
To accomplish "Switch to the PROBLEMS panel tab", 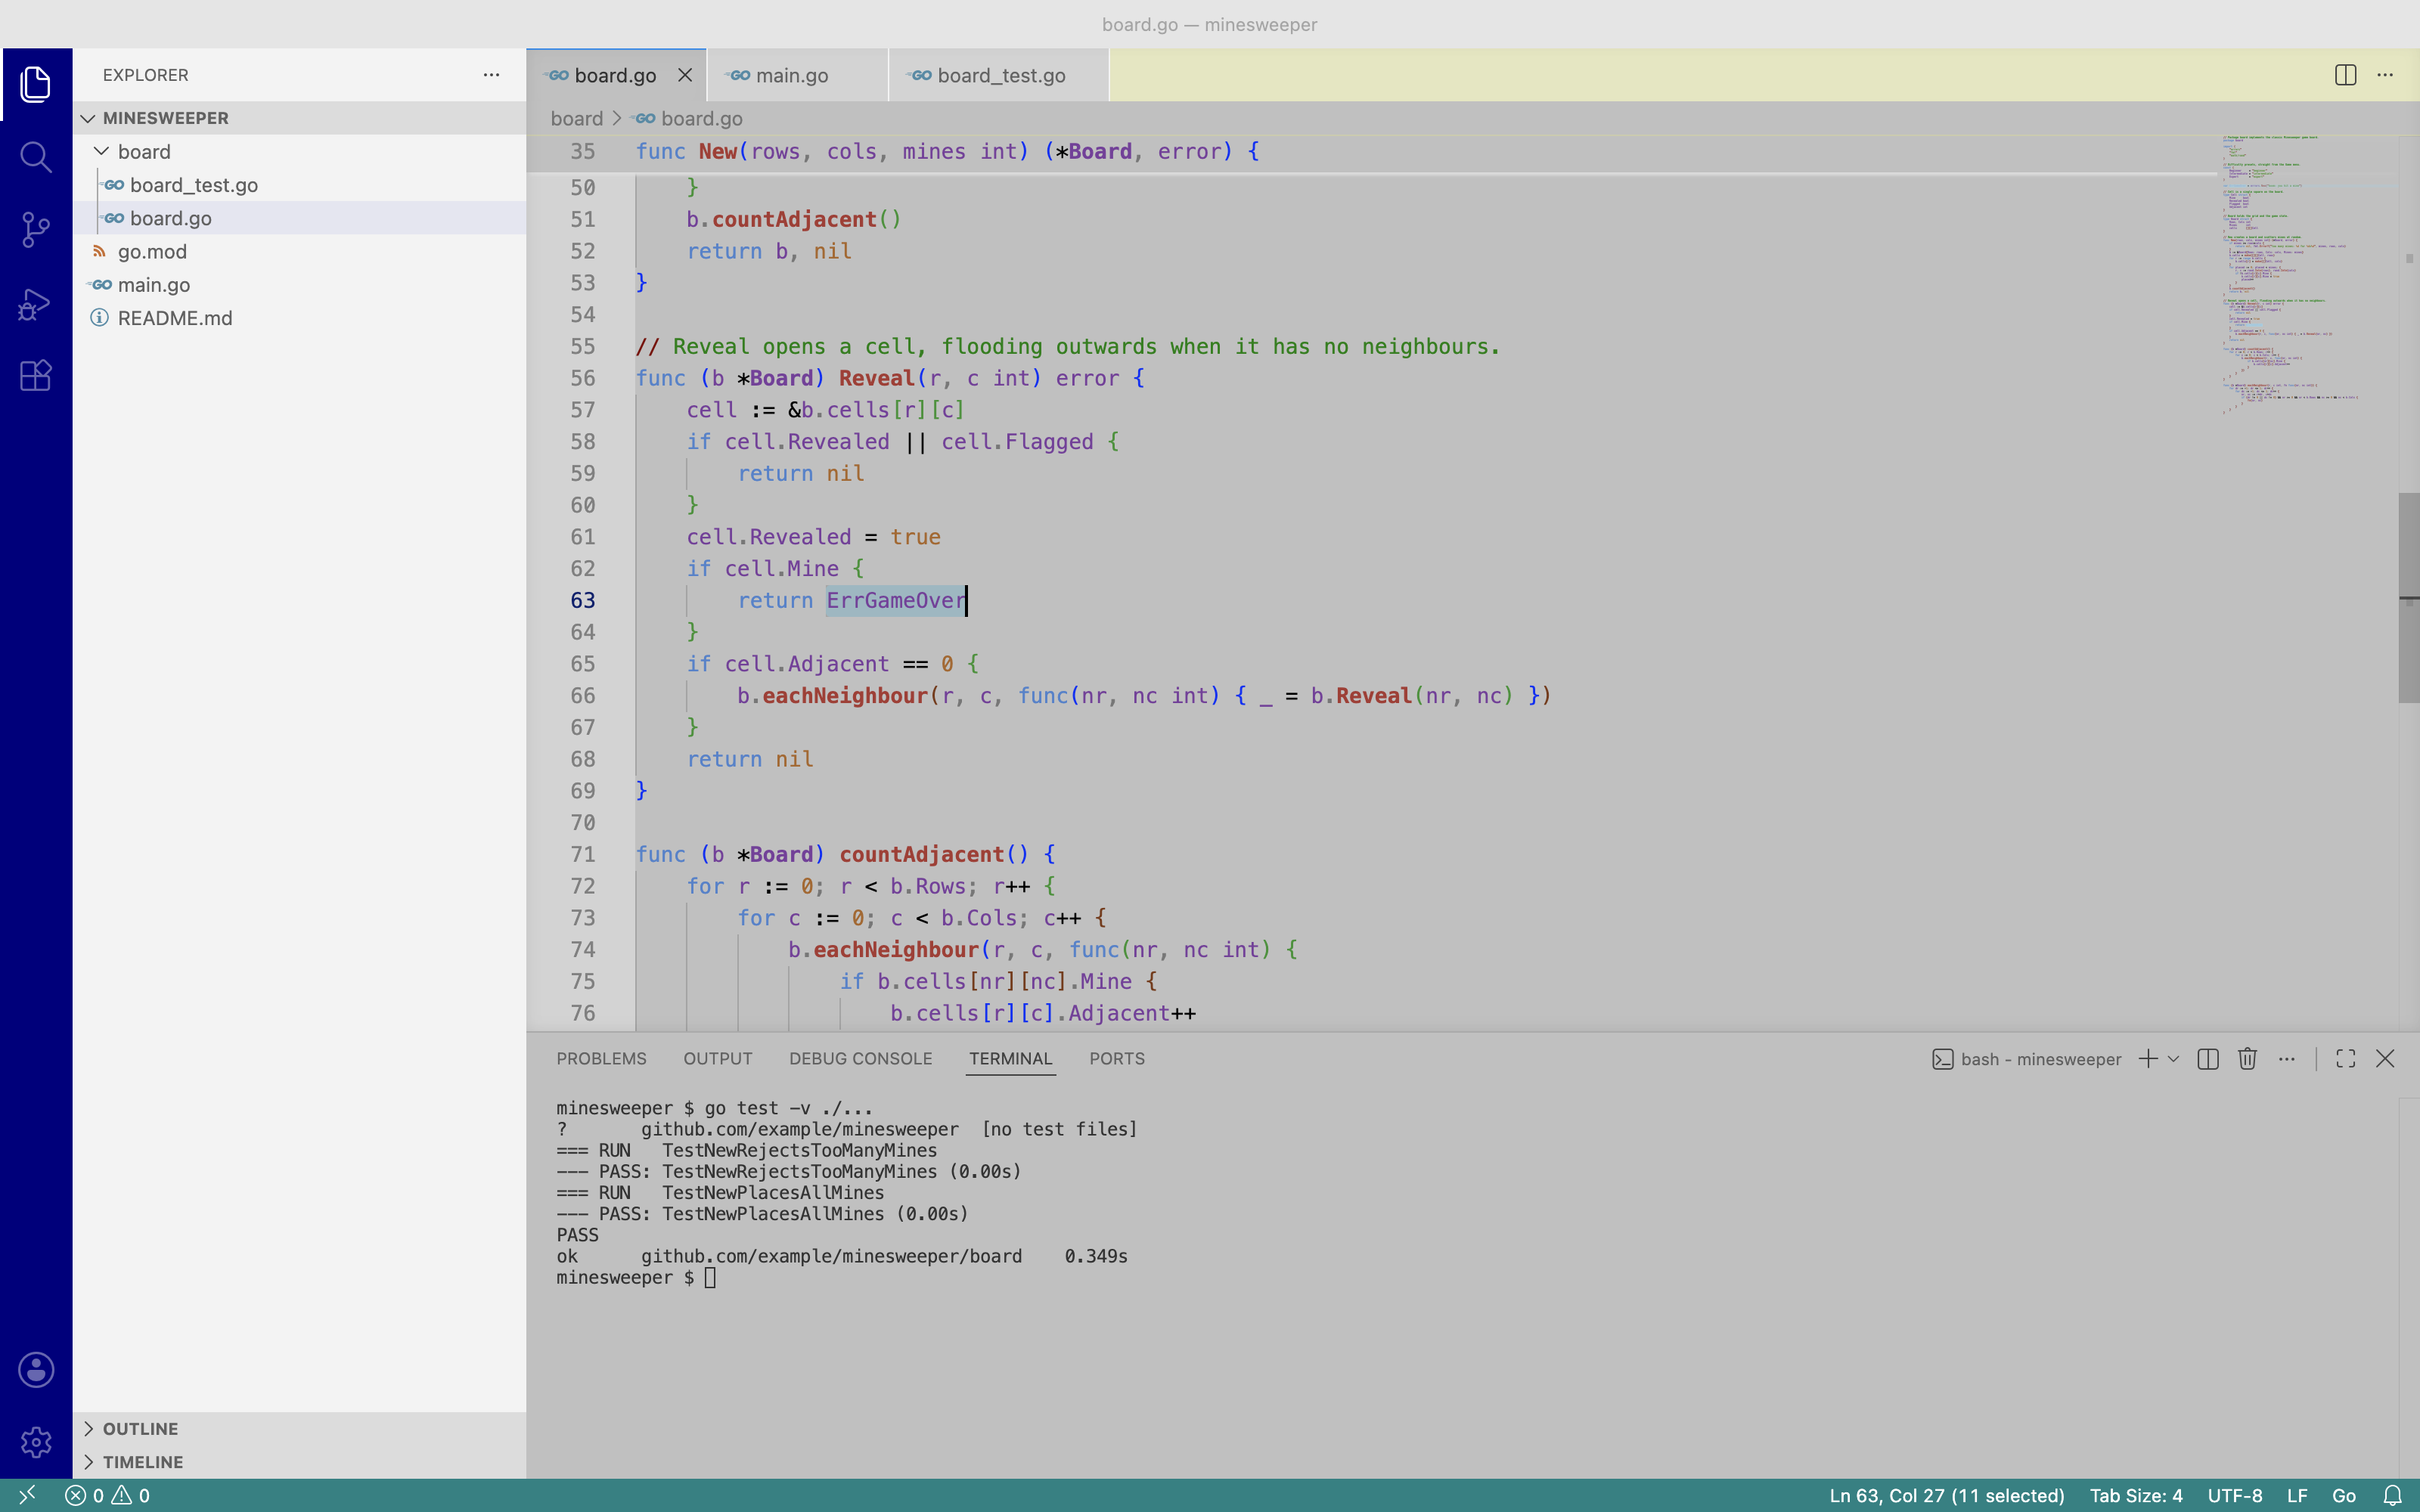I will (x=601, y=1059).
